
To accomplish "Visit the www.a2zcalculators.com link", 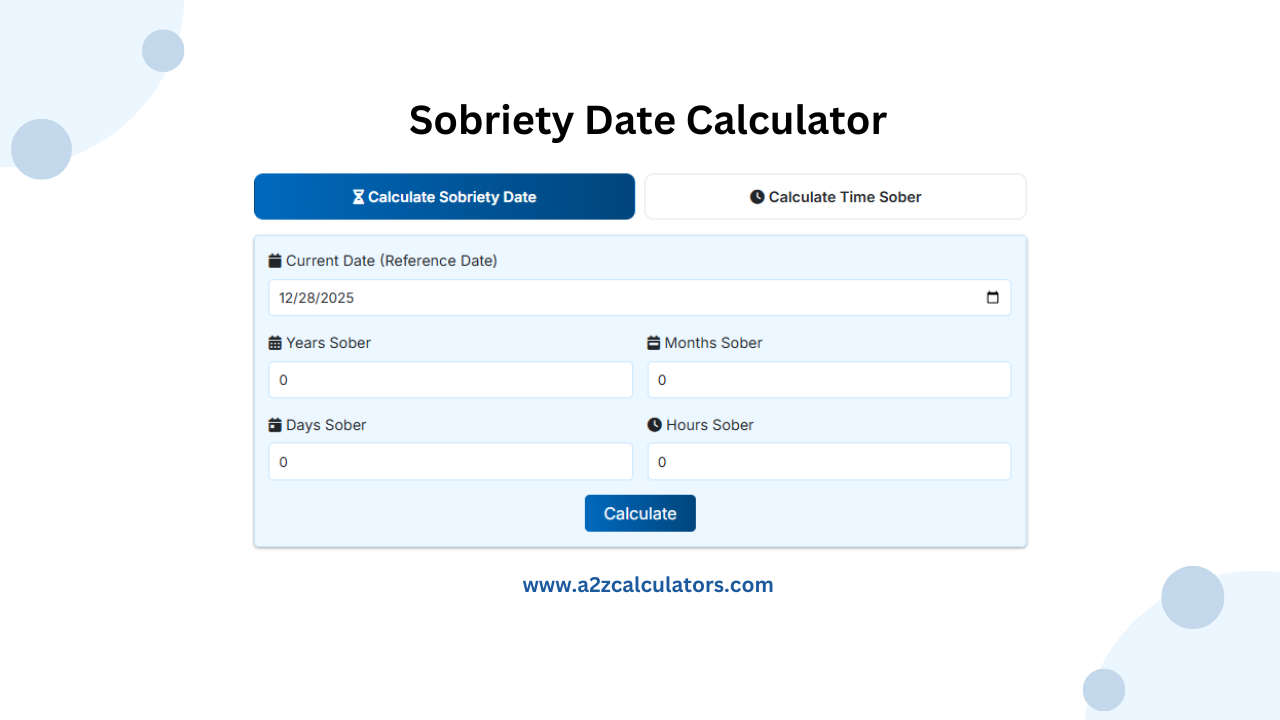I will (648, 584).
